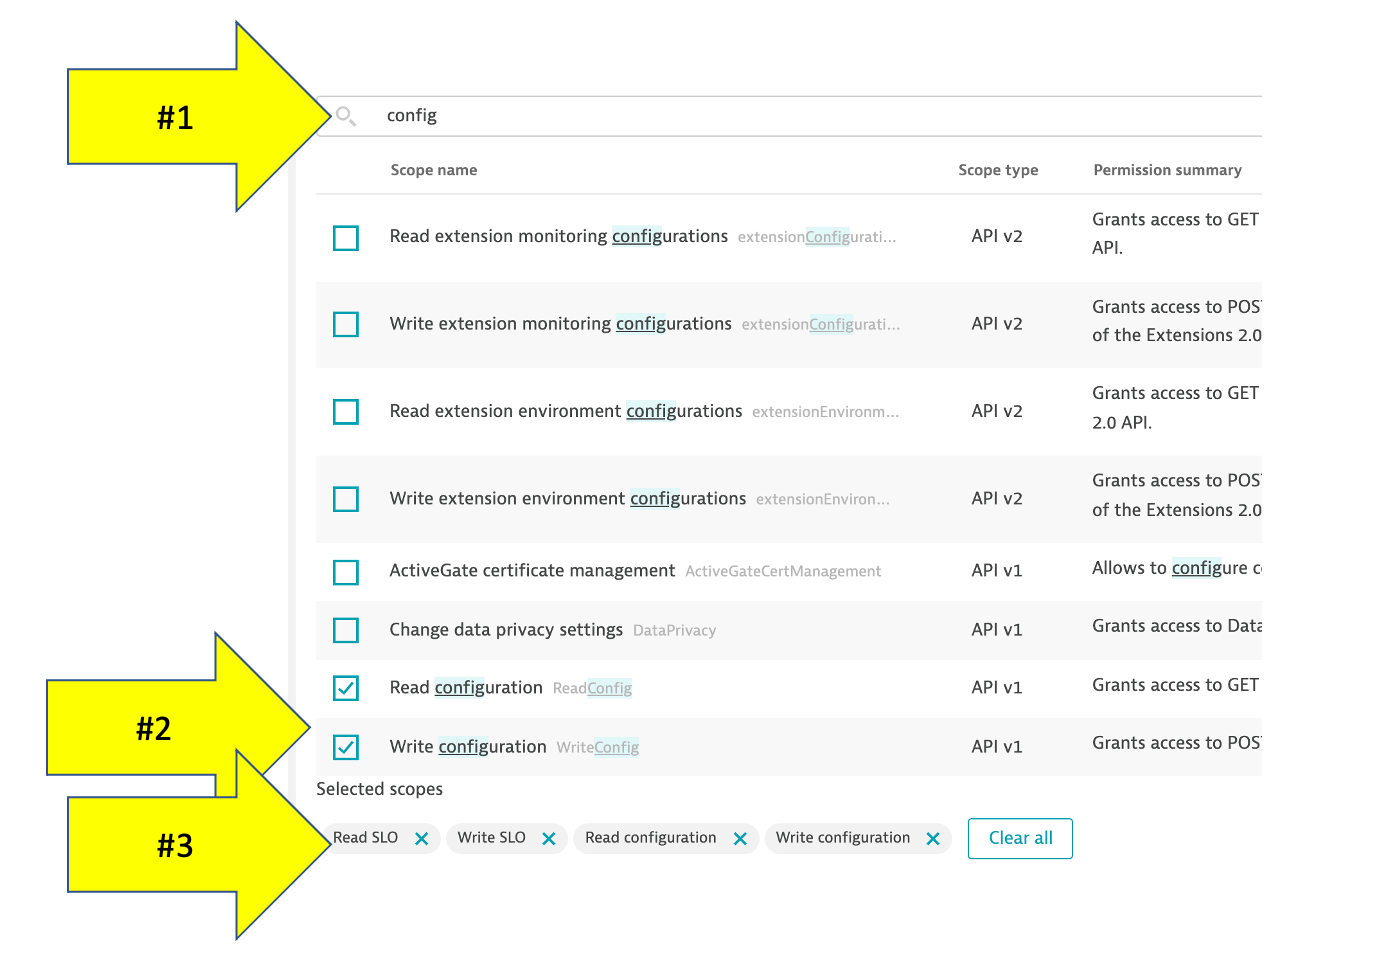
Task: Click the ReadConfig scope identifier text
Action: [x=592, y=688]
